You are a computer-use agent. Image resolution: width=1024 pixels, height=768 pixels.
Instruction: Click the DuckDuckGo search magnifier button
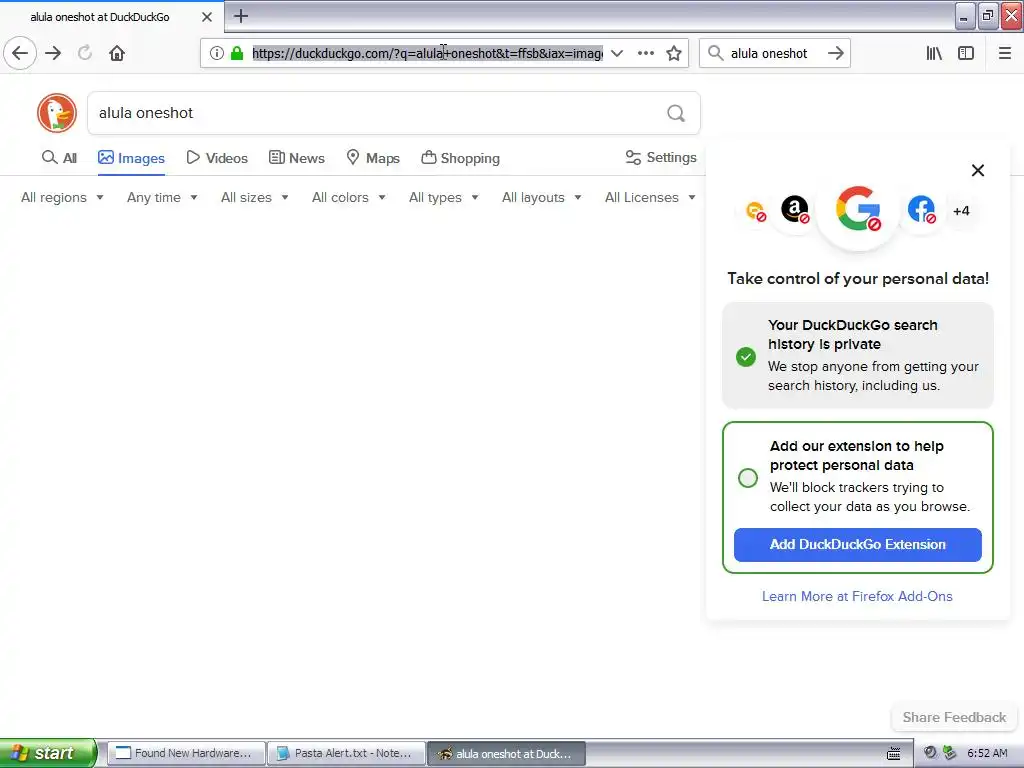click(676, 114)
